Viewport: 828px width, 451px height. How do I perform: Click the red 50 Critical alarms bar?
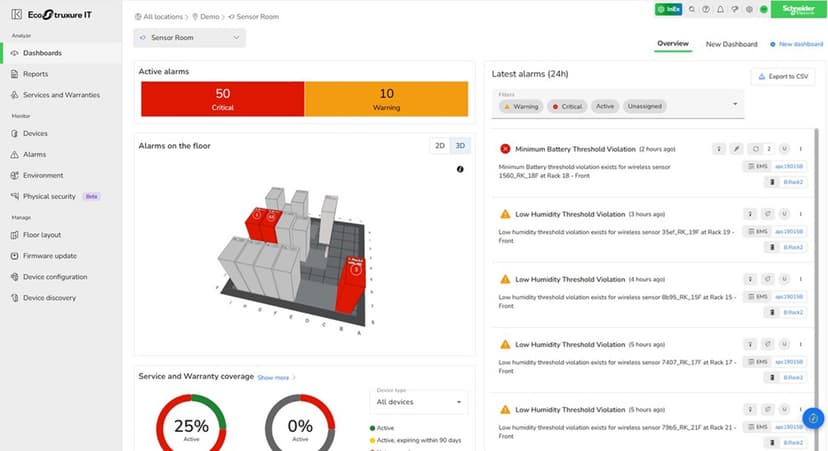pos(223,99)
